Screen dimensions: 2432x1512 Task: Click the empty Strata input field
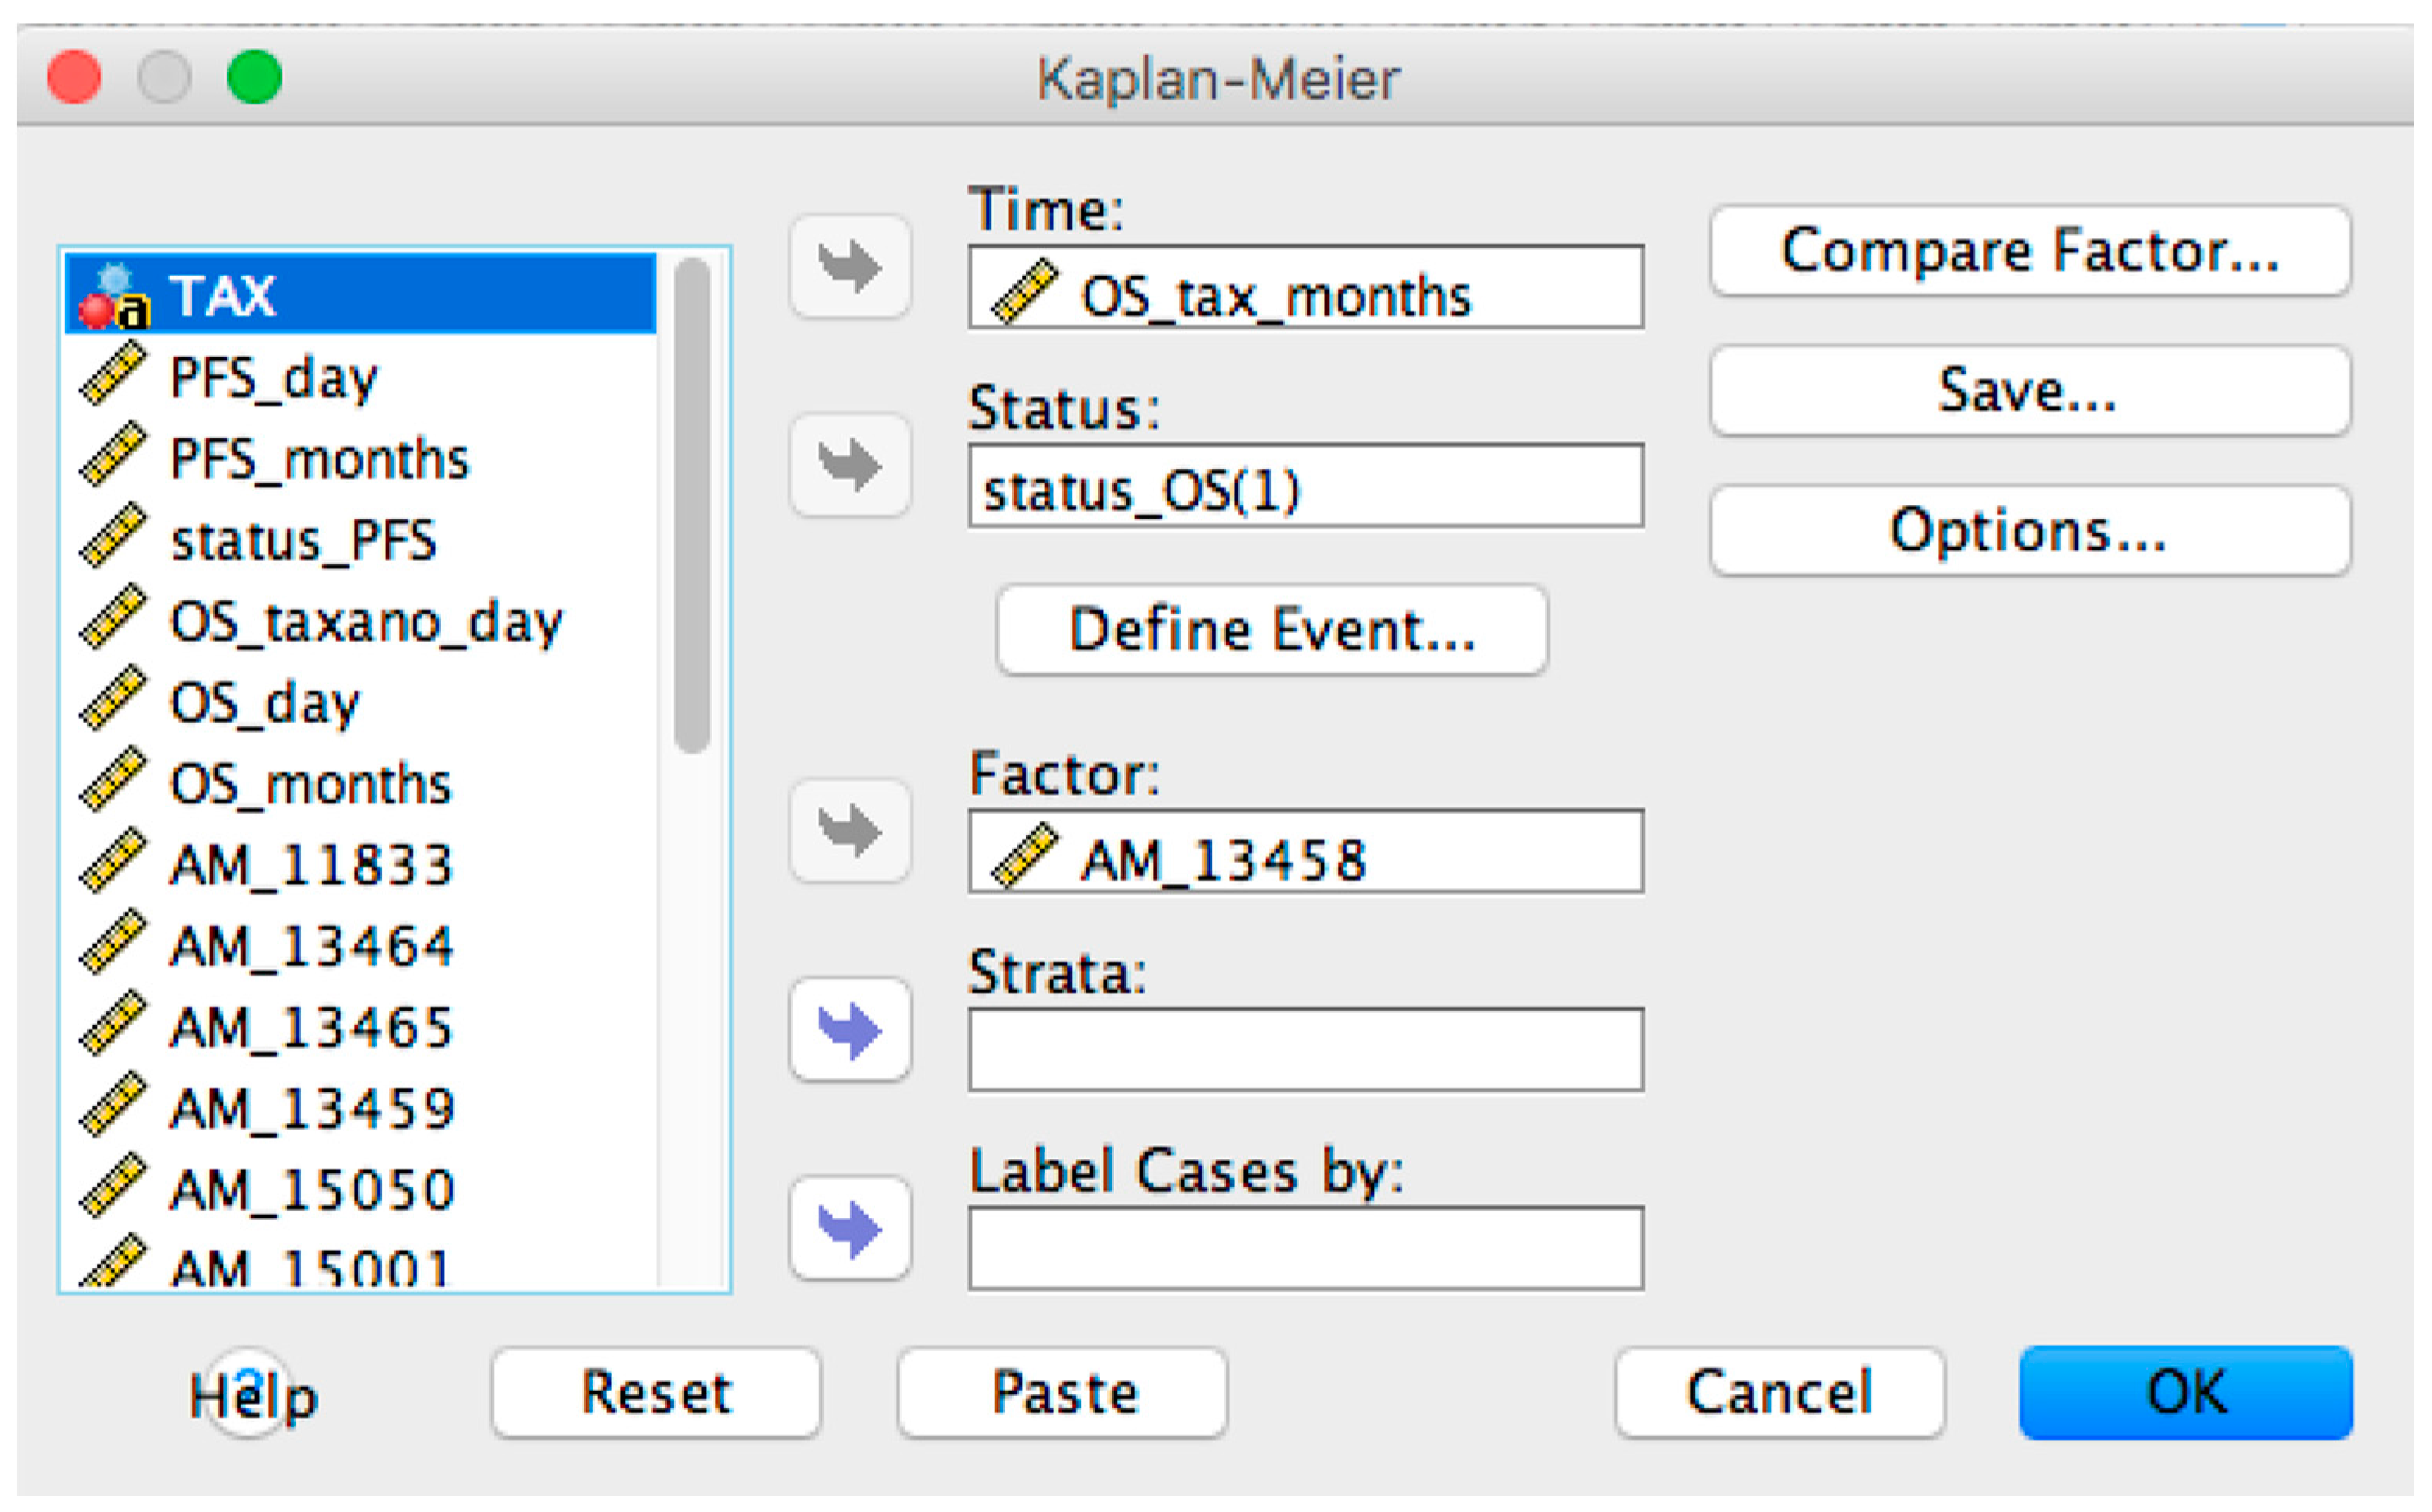pyautogui.click(x=1304, y=1050)
